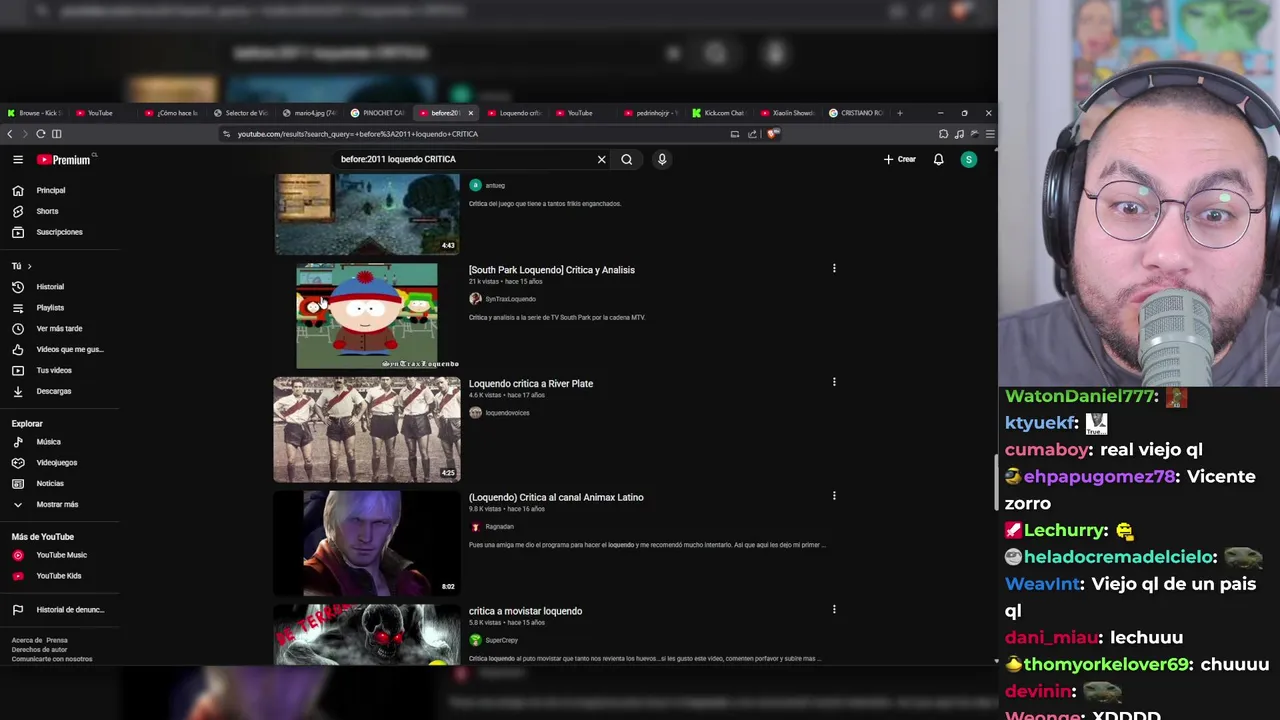Image resolution: width=1280 pixels, height=720 pixels.
Task: Open the YouTube hamburger guide menu
Action: (x=18, y=159)
